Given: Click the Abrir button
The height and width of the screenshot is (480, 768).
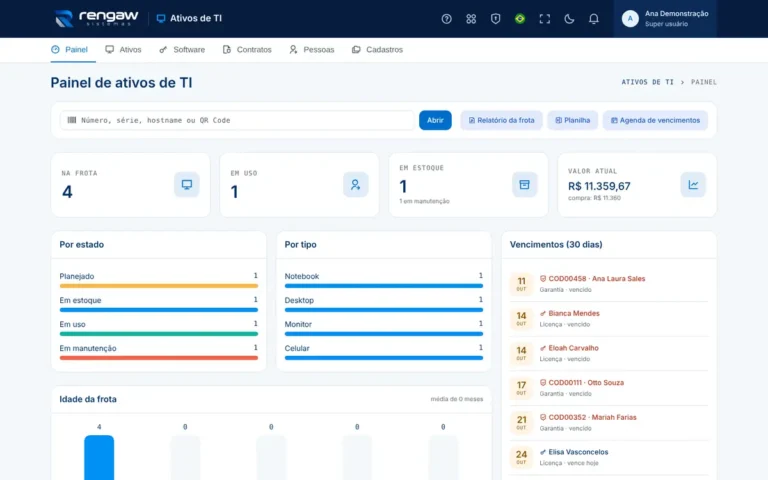Looking at the screenshot, I should pos(435,120).
